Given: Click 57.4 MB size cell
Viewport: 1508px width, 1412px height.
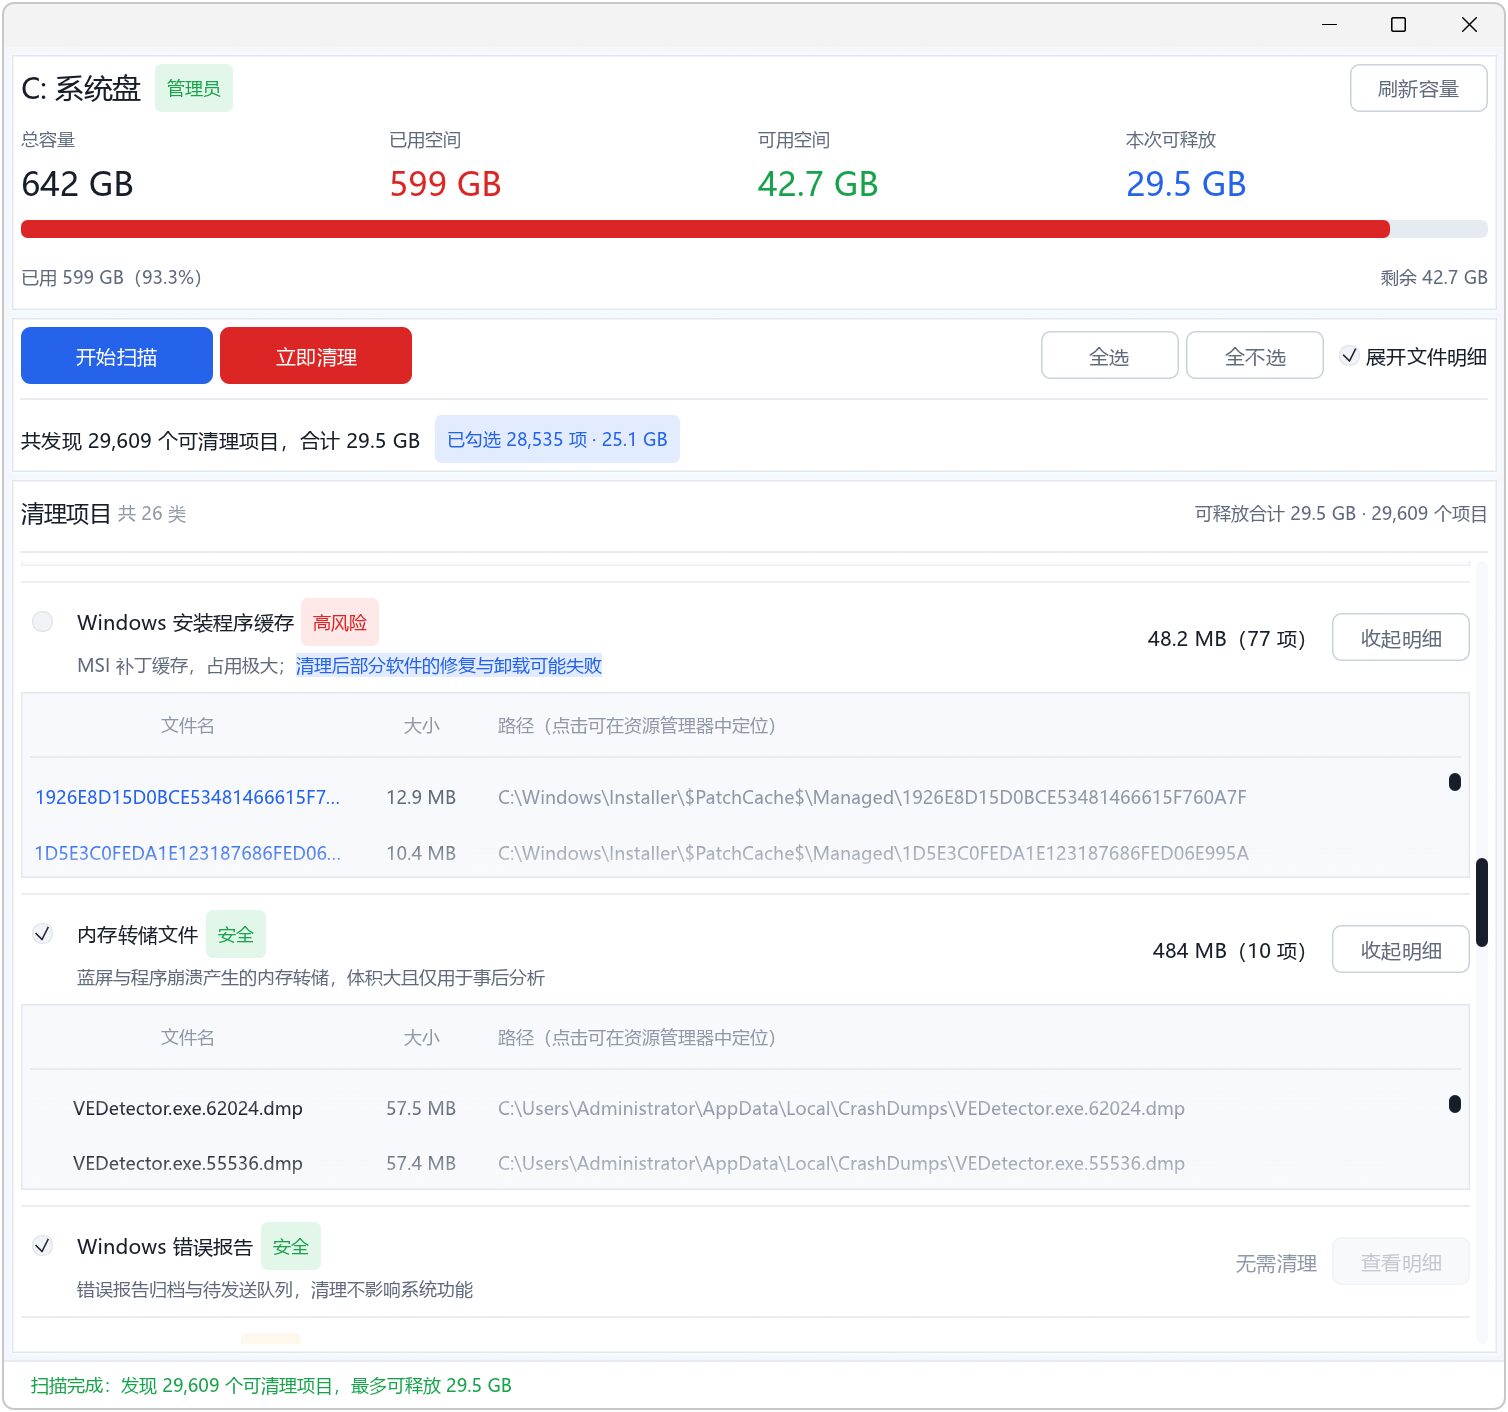Looking at the screenshot, I should point(421,1163).
